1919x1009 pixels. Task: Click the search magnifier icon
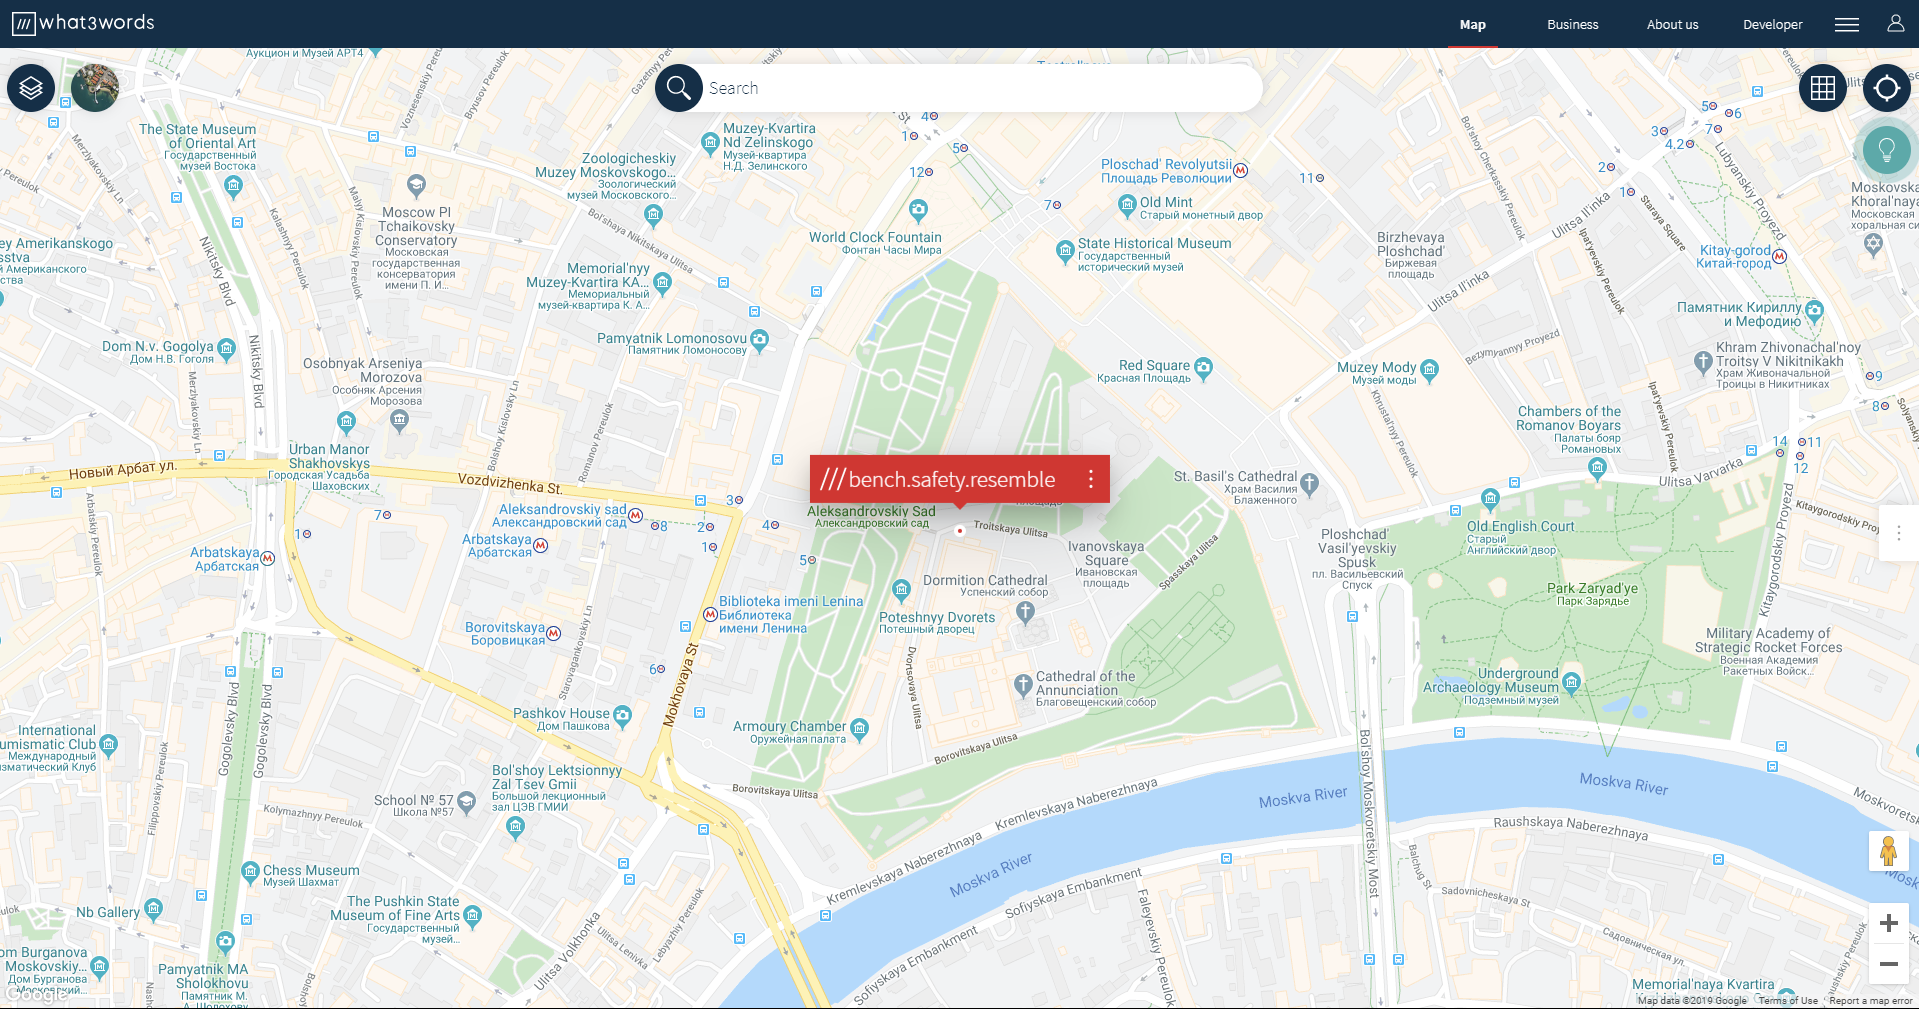tap(679, 88)
